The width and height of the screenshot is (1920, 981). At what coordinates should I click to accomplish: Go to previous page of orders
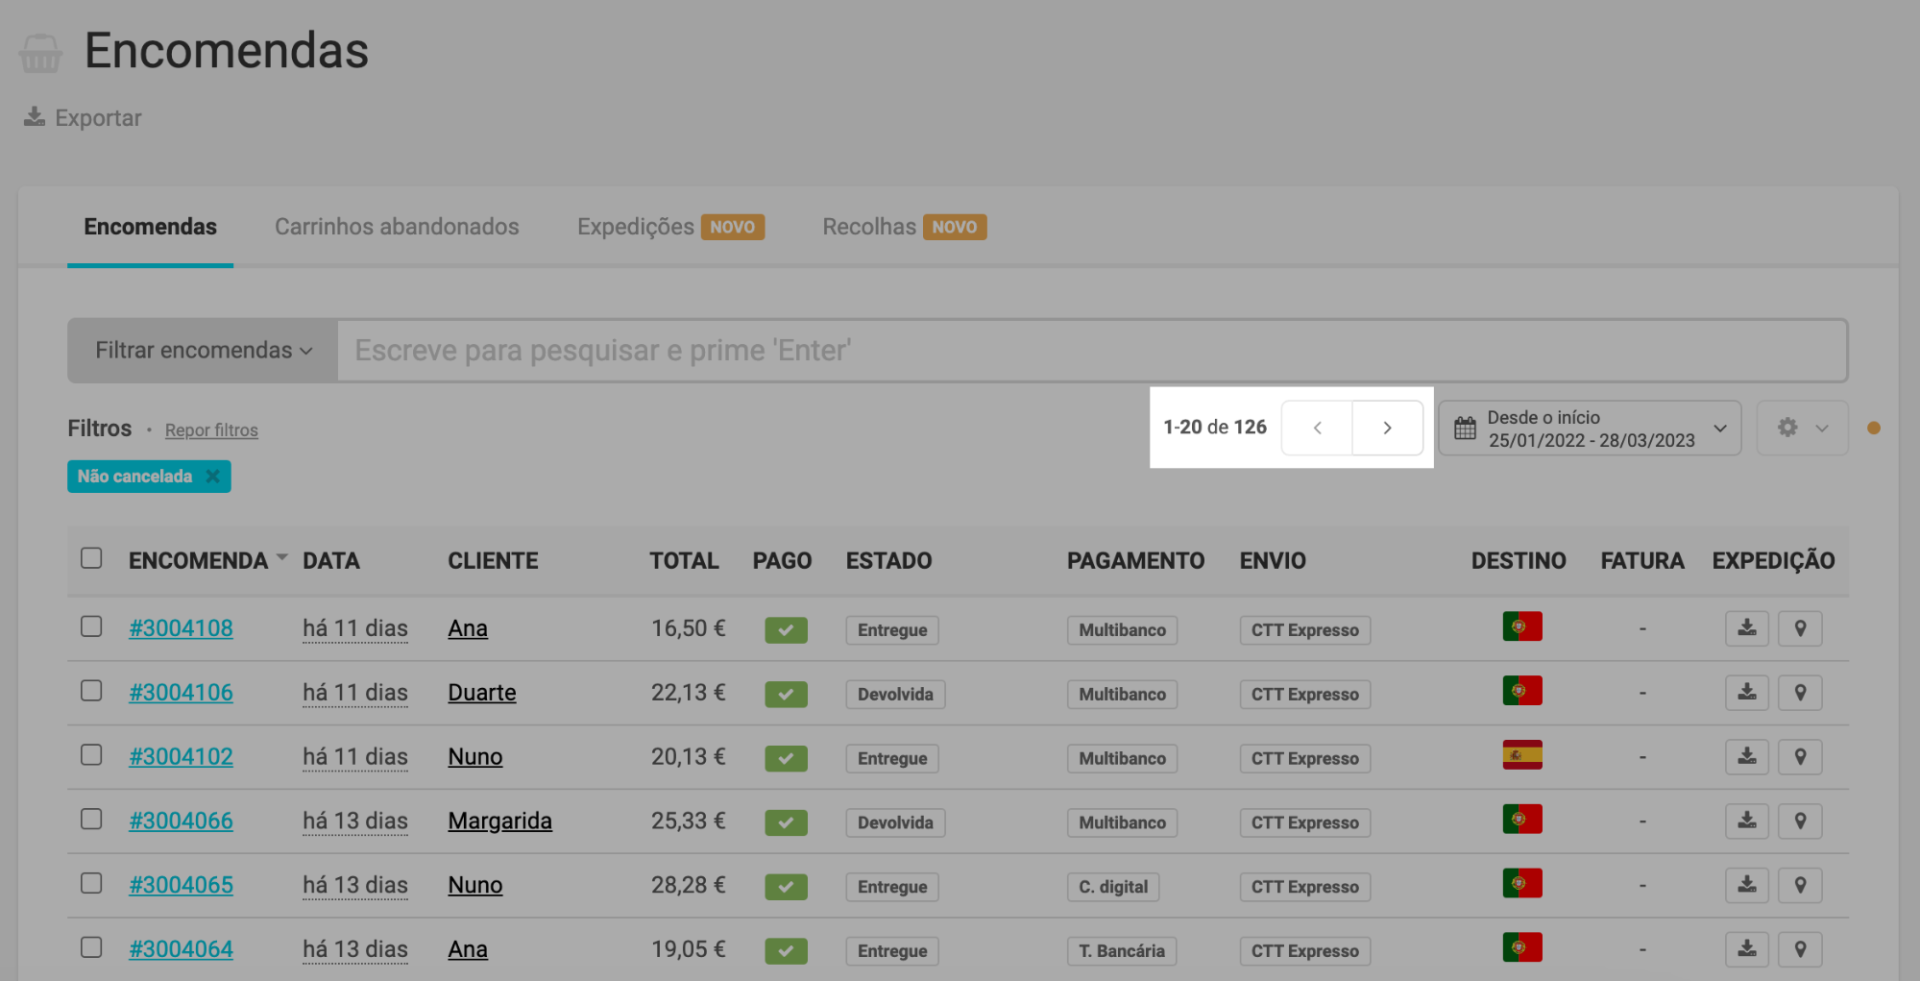(1317, 428)
